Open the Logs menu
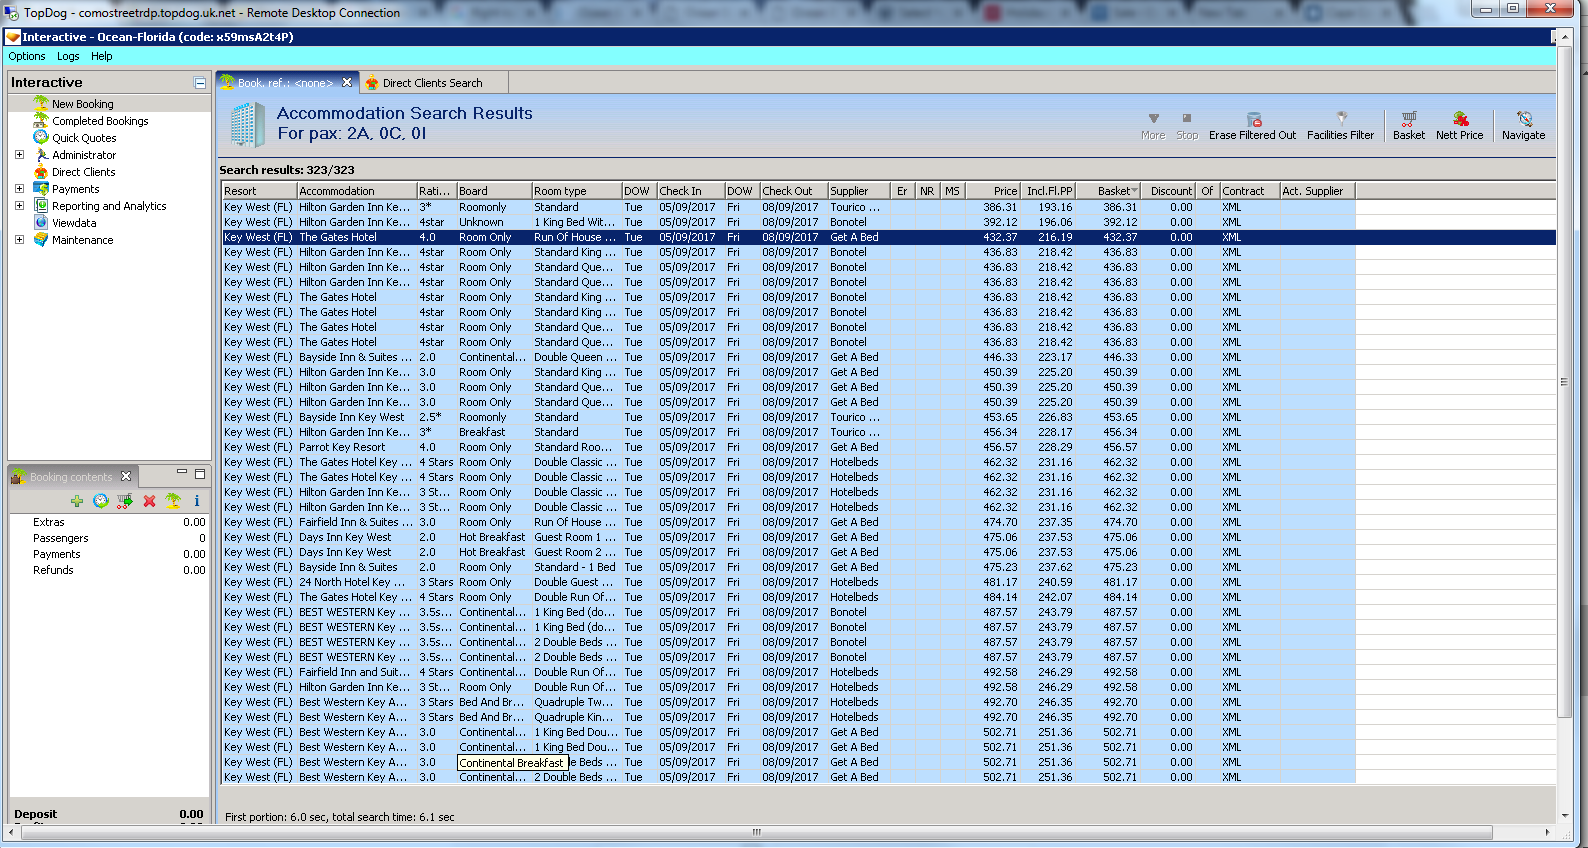 68,57
